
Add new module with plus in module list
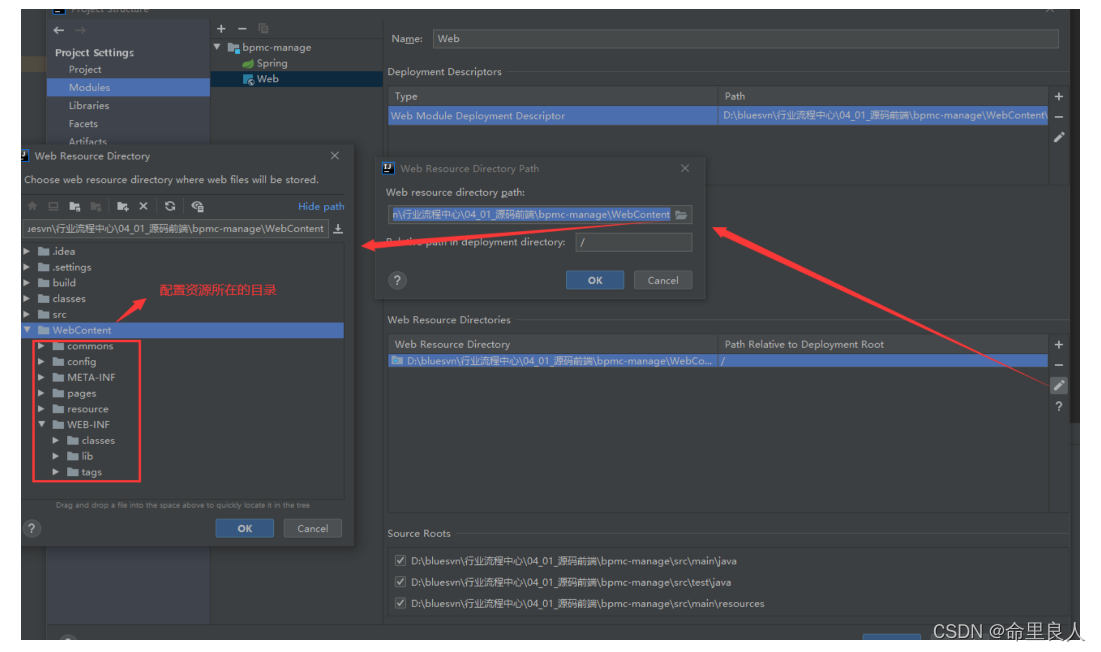pos(221,29)
